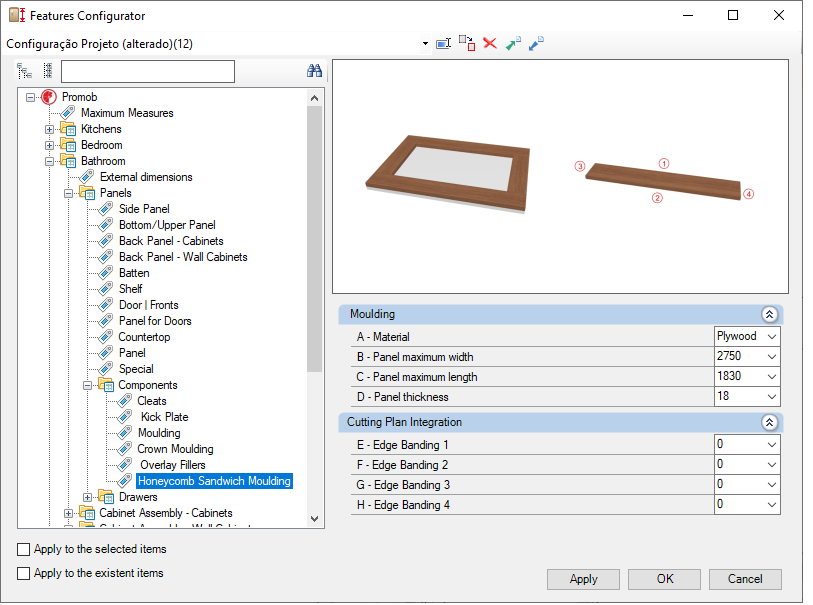Select the Batten tree item
813x605 pixels.
(x=134, y=273)
